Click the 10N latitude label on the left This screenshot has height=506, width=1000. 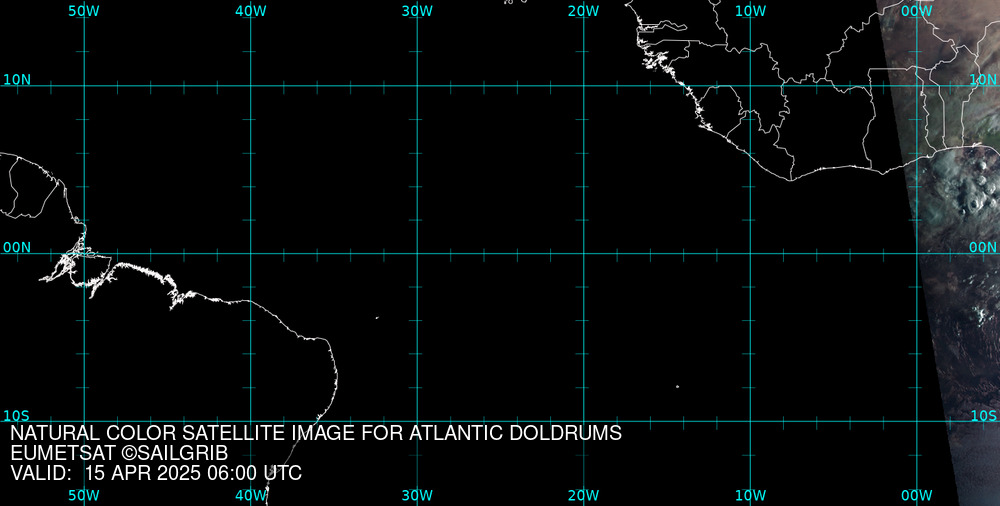[x=17, y=80]
